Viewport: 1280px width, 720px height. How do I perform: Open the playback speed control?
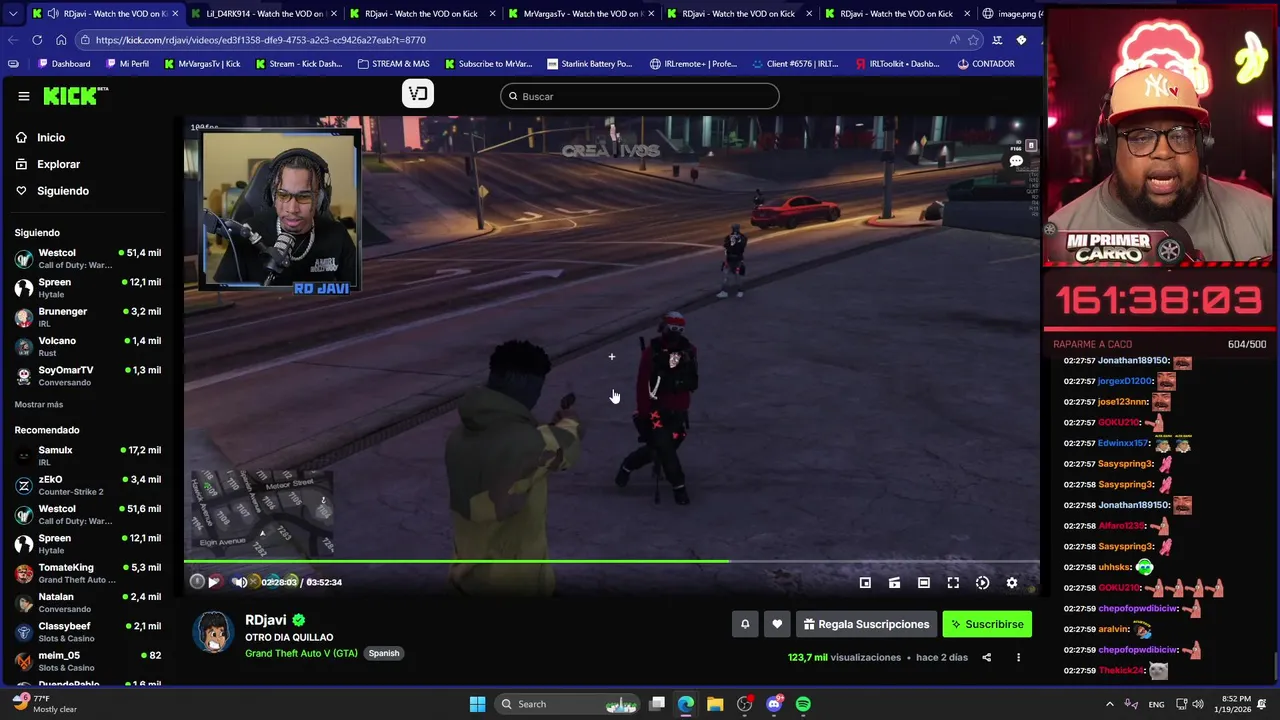(982, 583)
